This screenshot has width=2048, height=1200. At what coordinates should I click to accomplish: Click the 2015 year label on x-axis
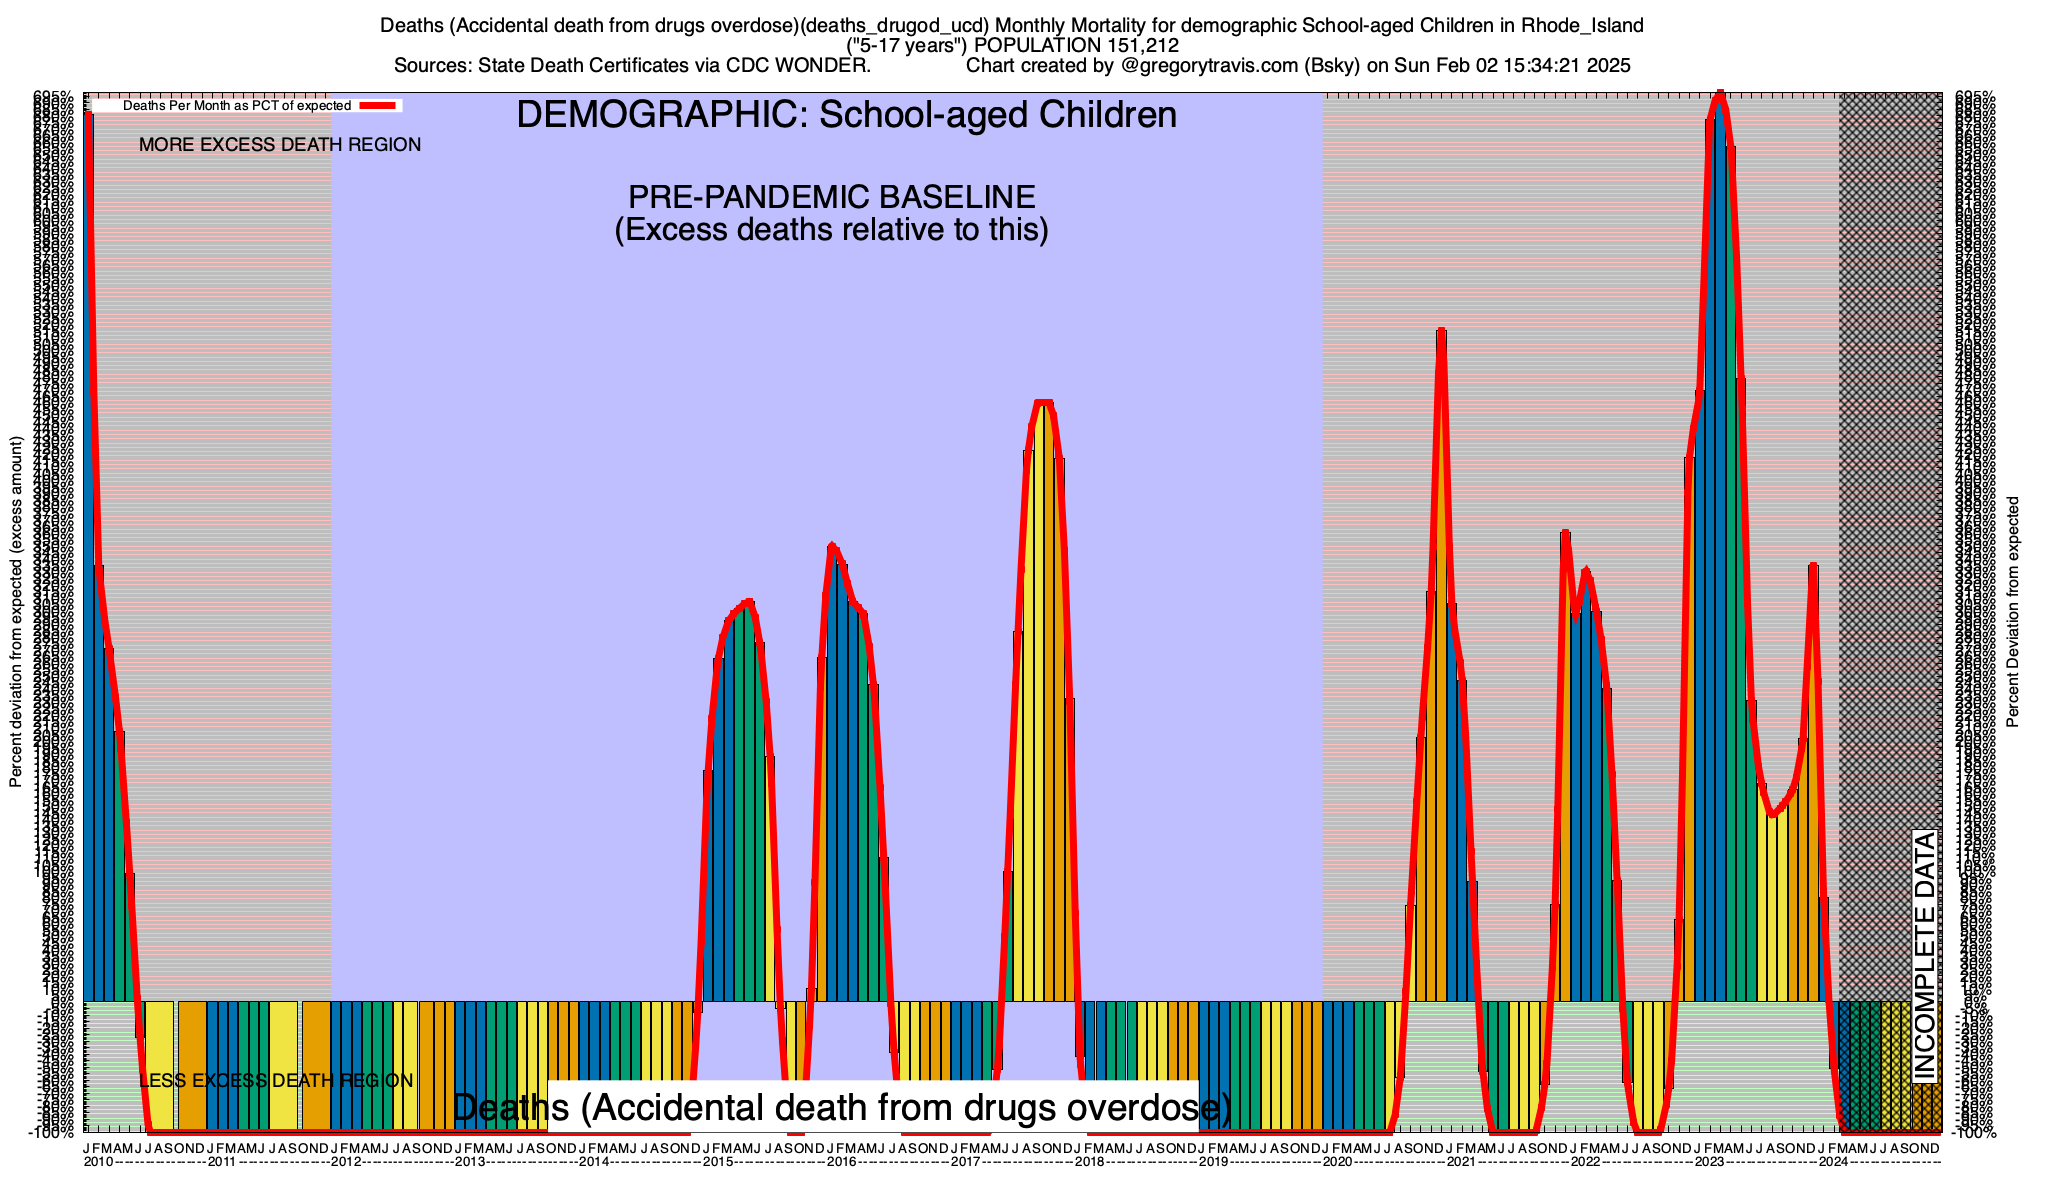click(x=718, y=1162)
